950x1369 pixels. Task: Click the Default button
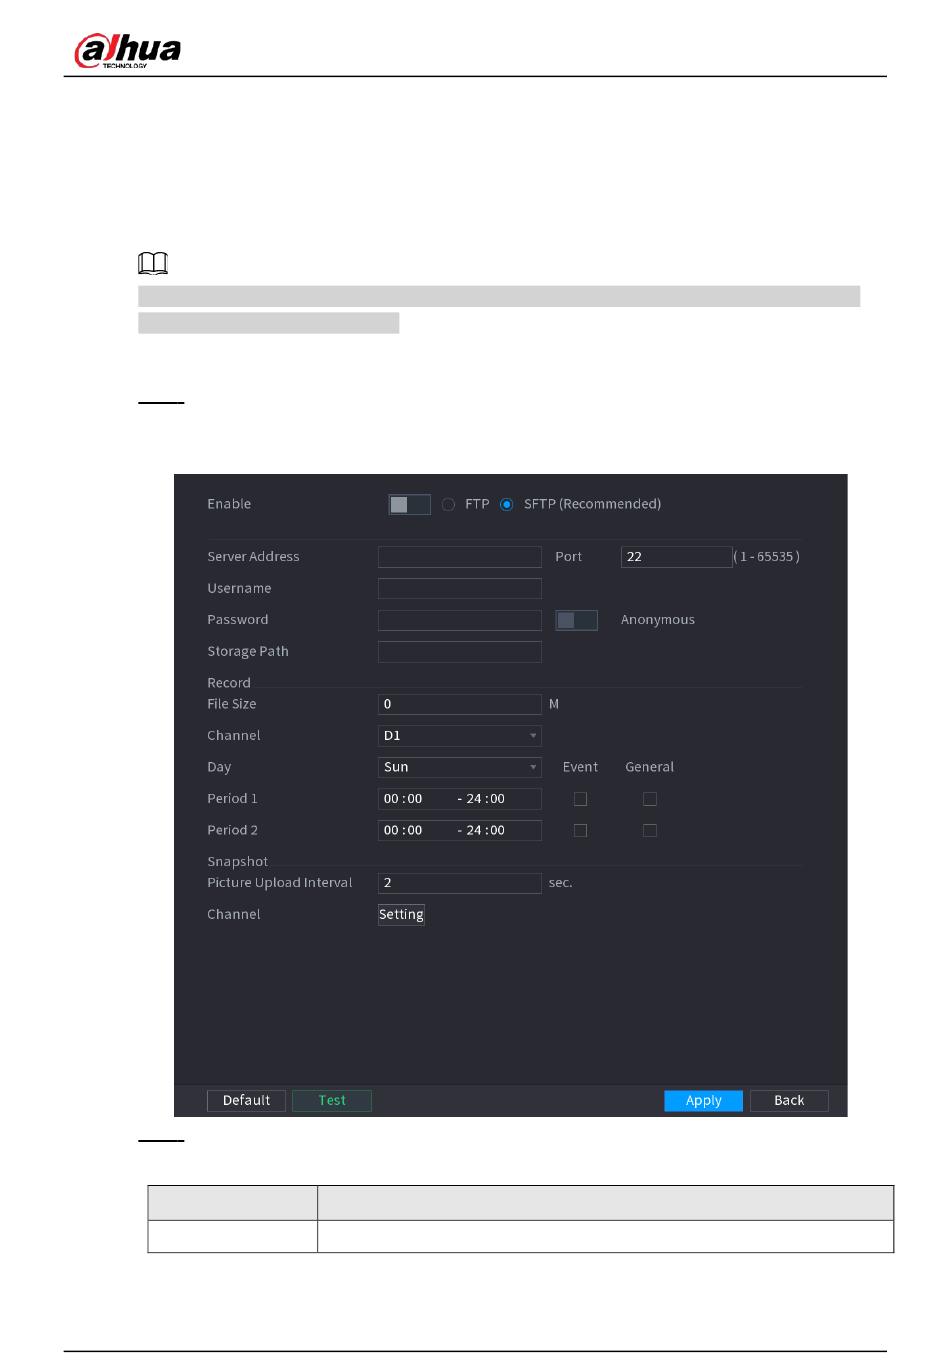point(246,1101)
